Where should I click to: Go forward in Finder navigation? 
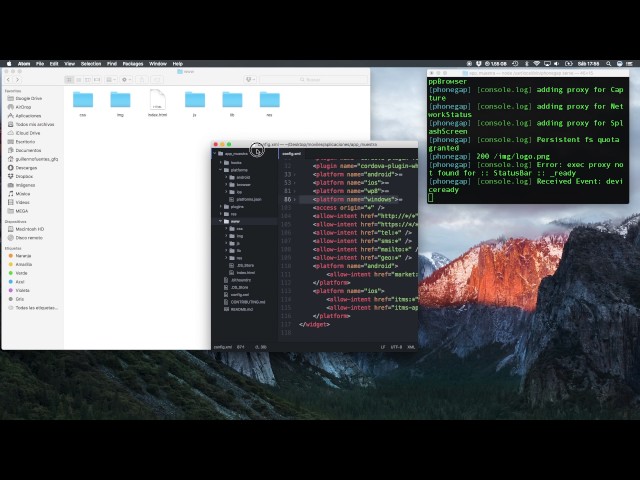(17, 80)
